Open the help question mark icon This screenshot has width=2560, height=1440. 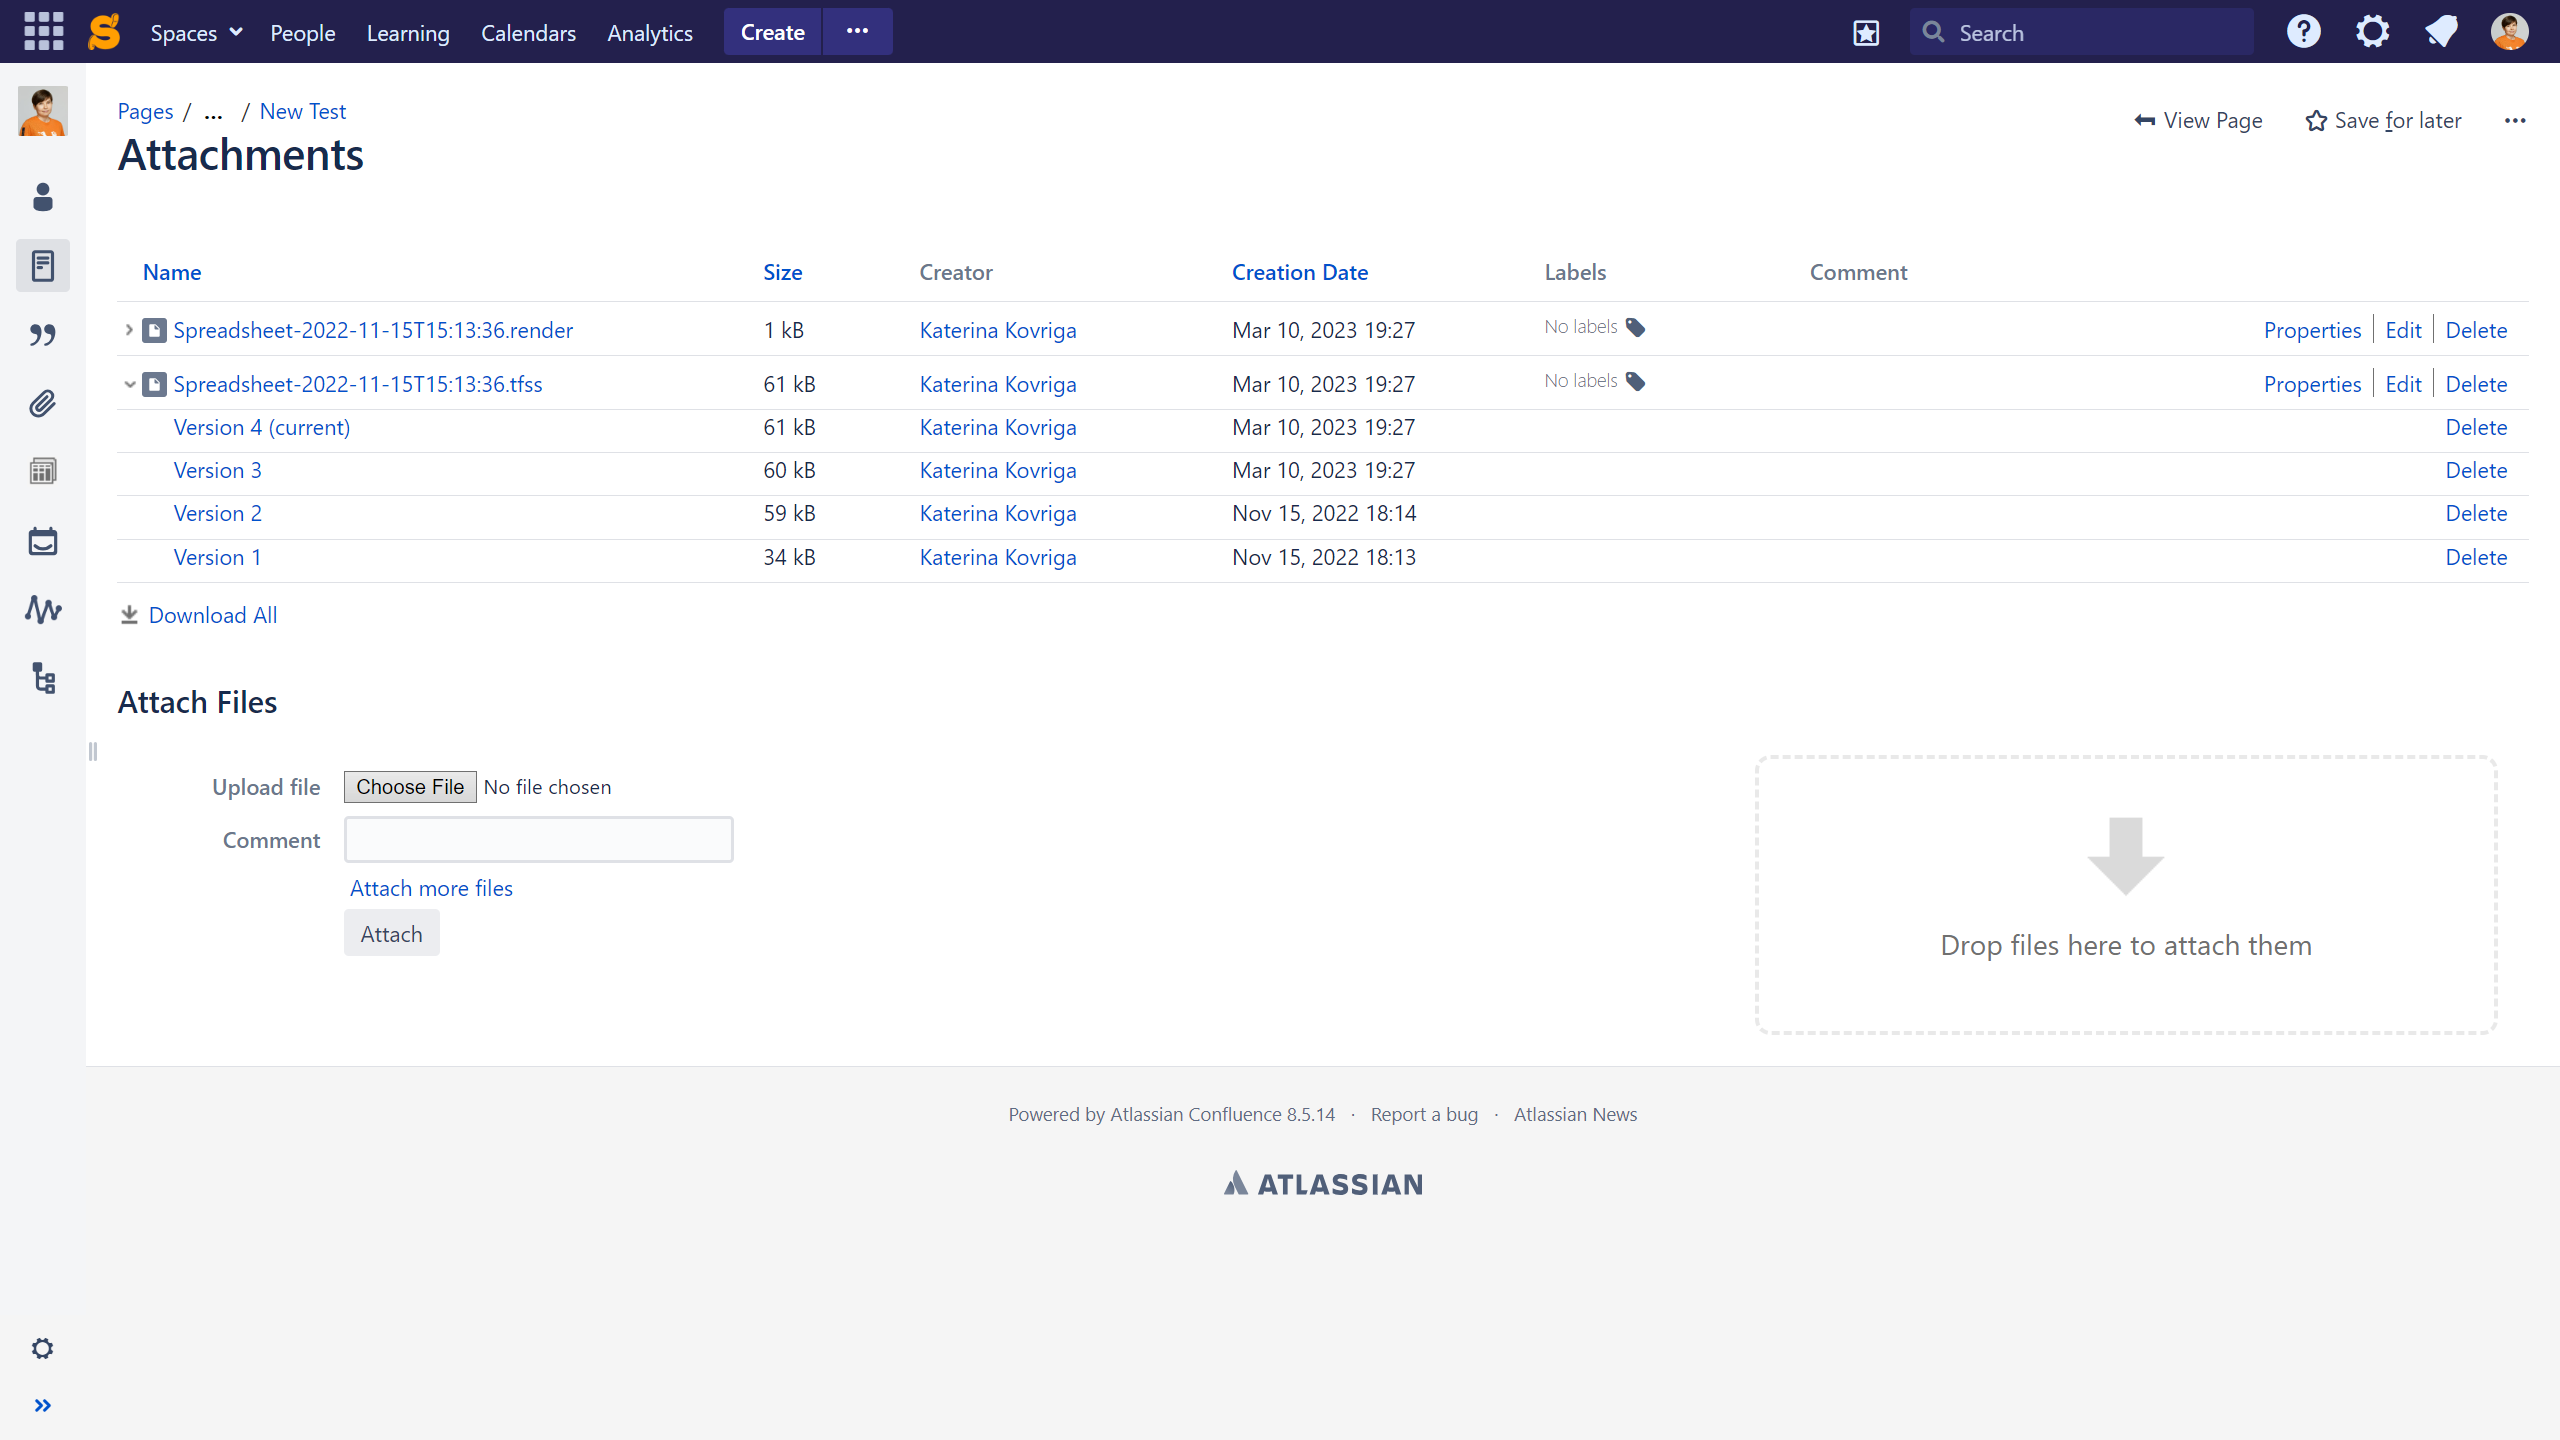coord(2303,32)
